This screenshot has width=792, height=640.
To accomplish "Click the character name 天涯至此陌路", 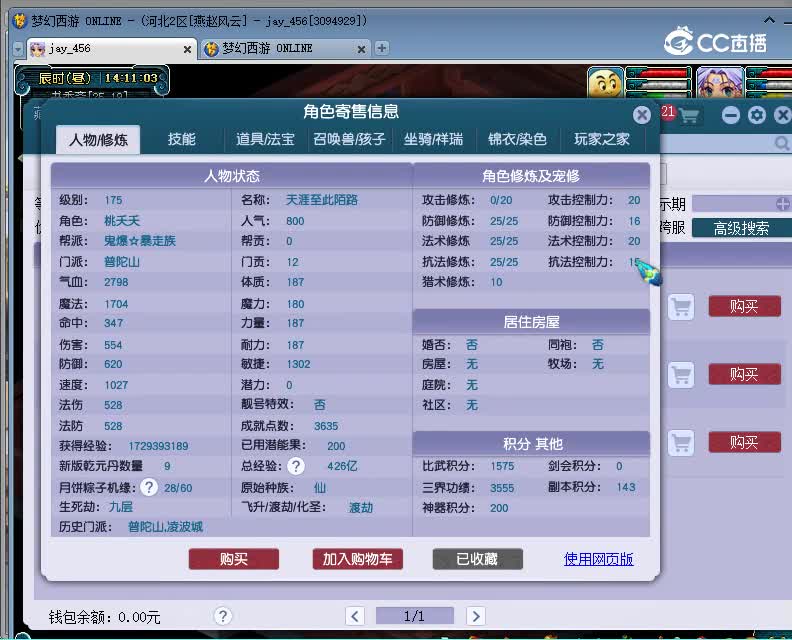I will (322, 200).
